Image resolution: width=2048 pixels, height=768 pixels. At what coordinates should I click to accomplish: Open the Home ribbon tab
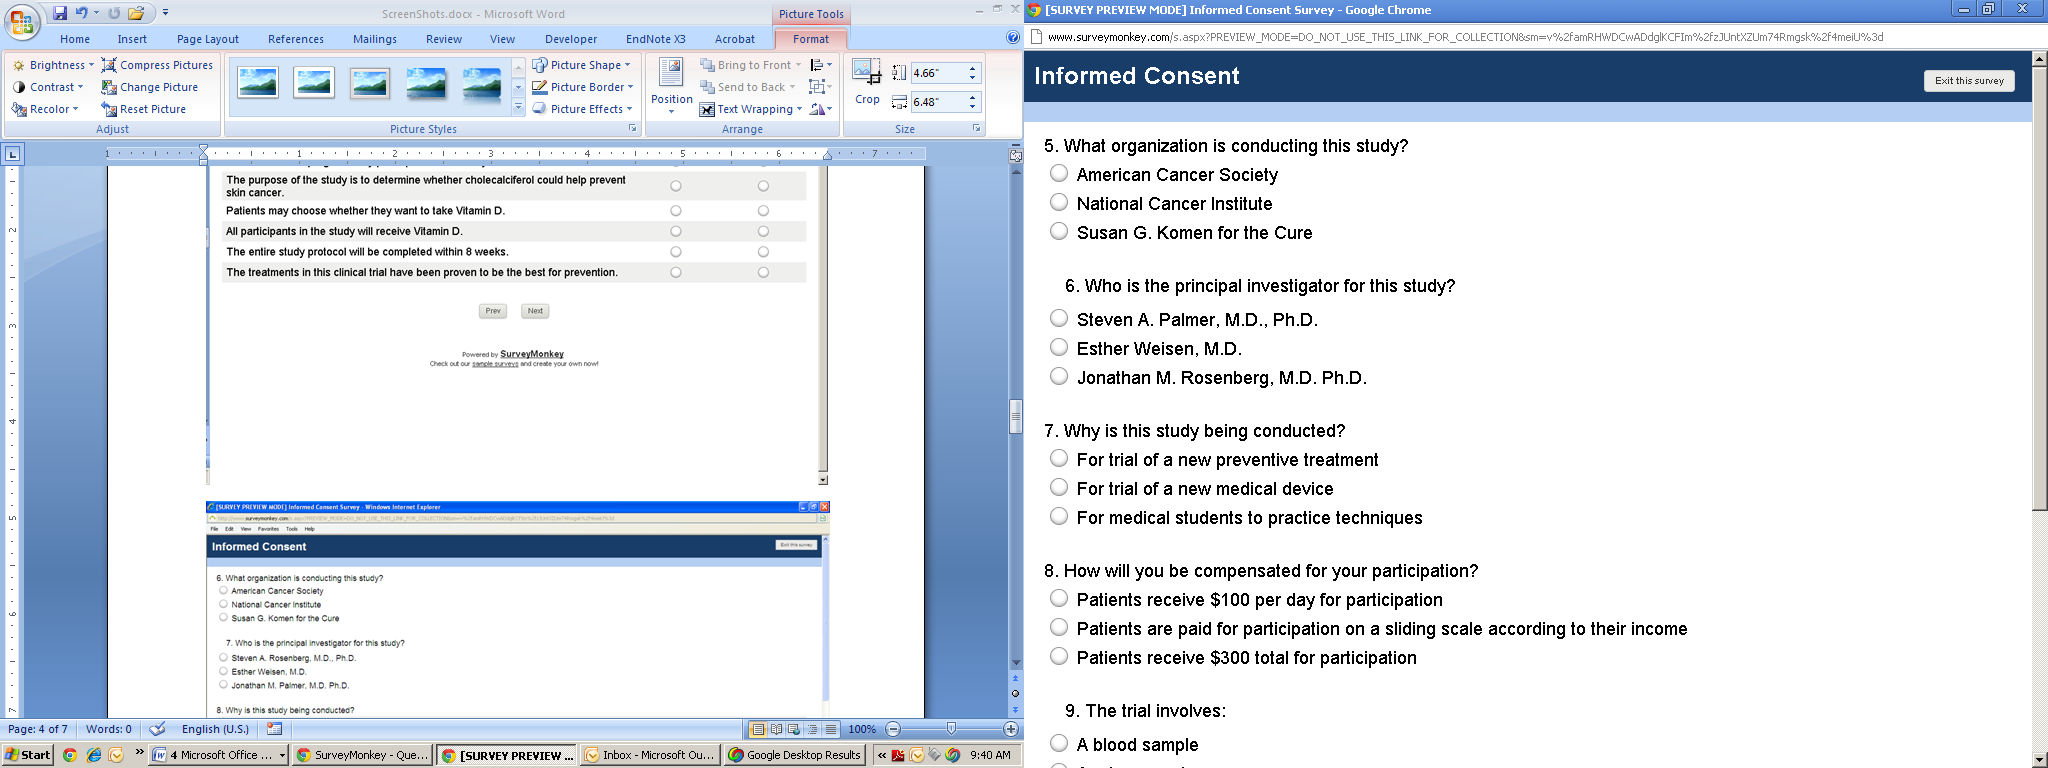(75, 39)
